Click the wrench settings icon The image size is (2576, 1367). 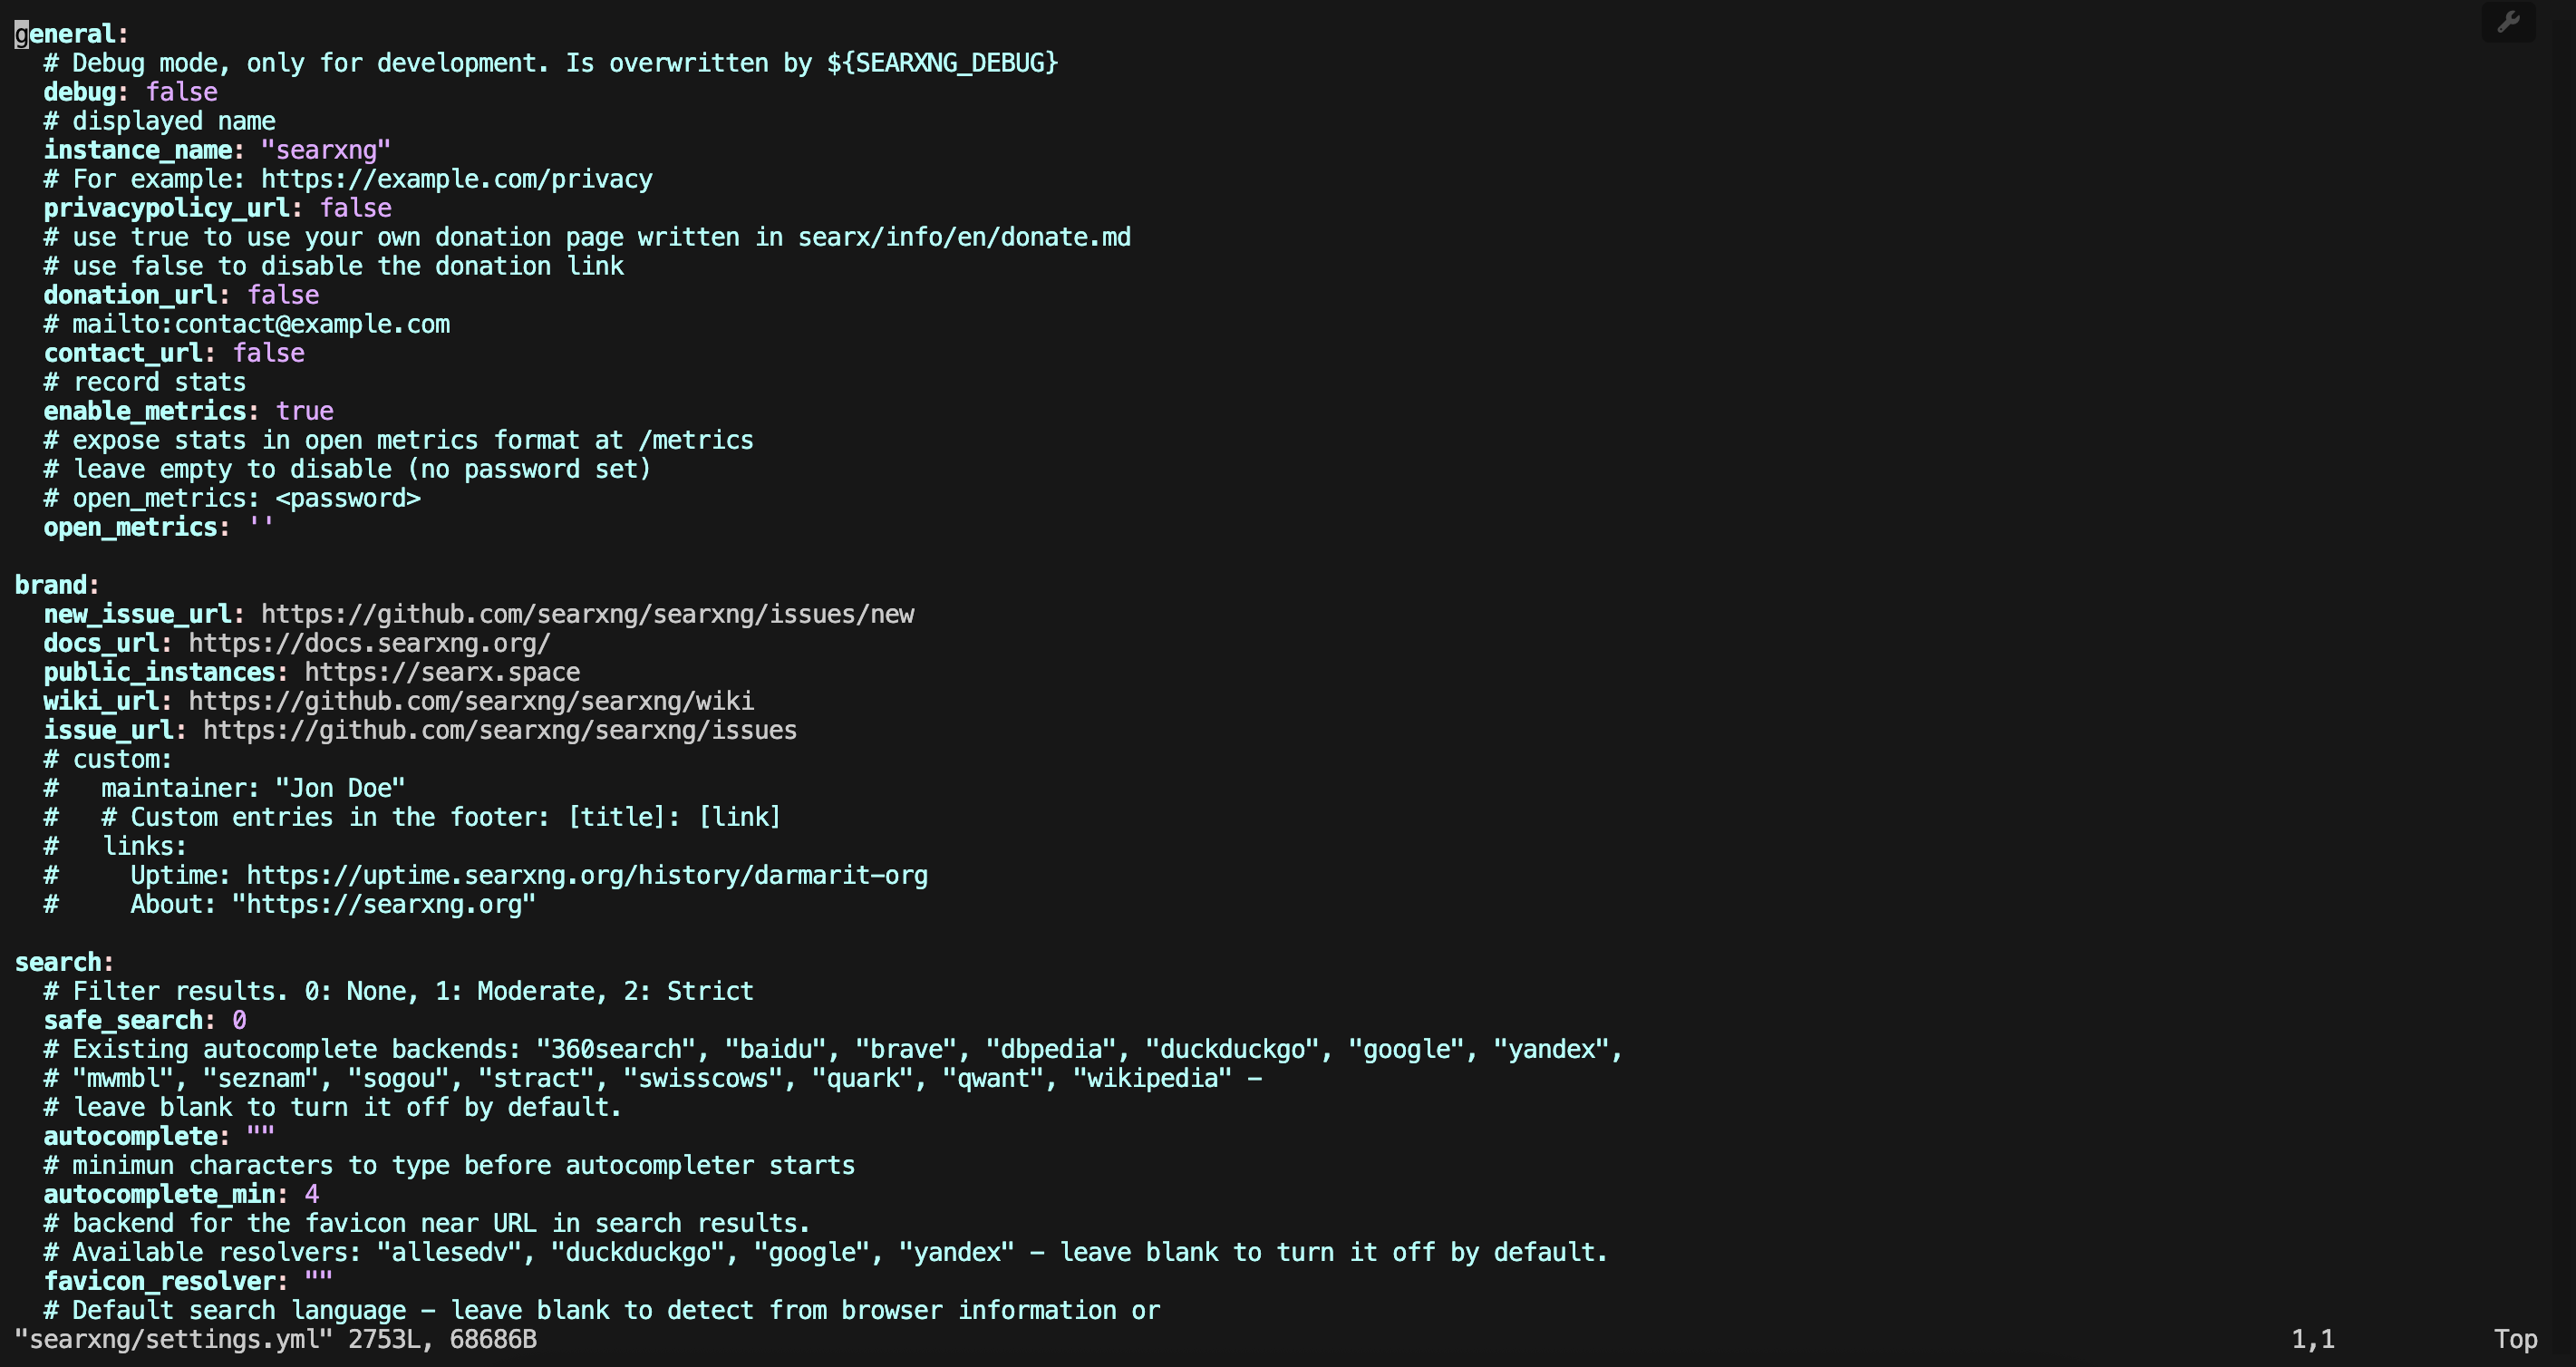tap(2507, 22)
